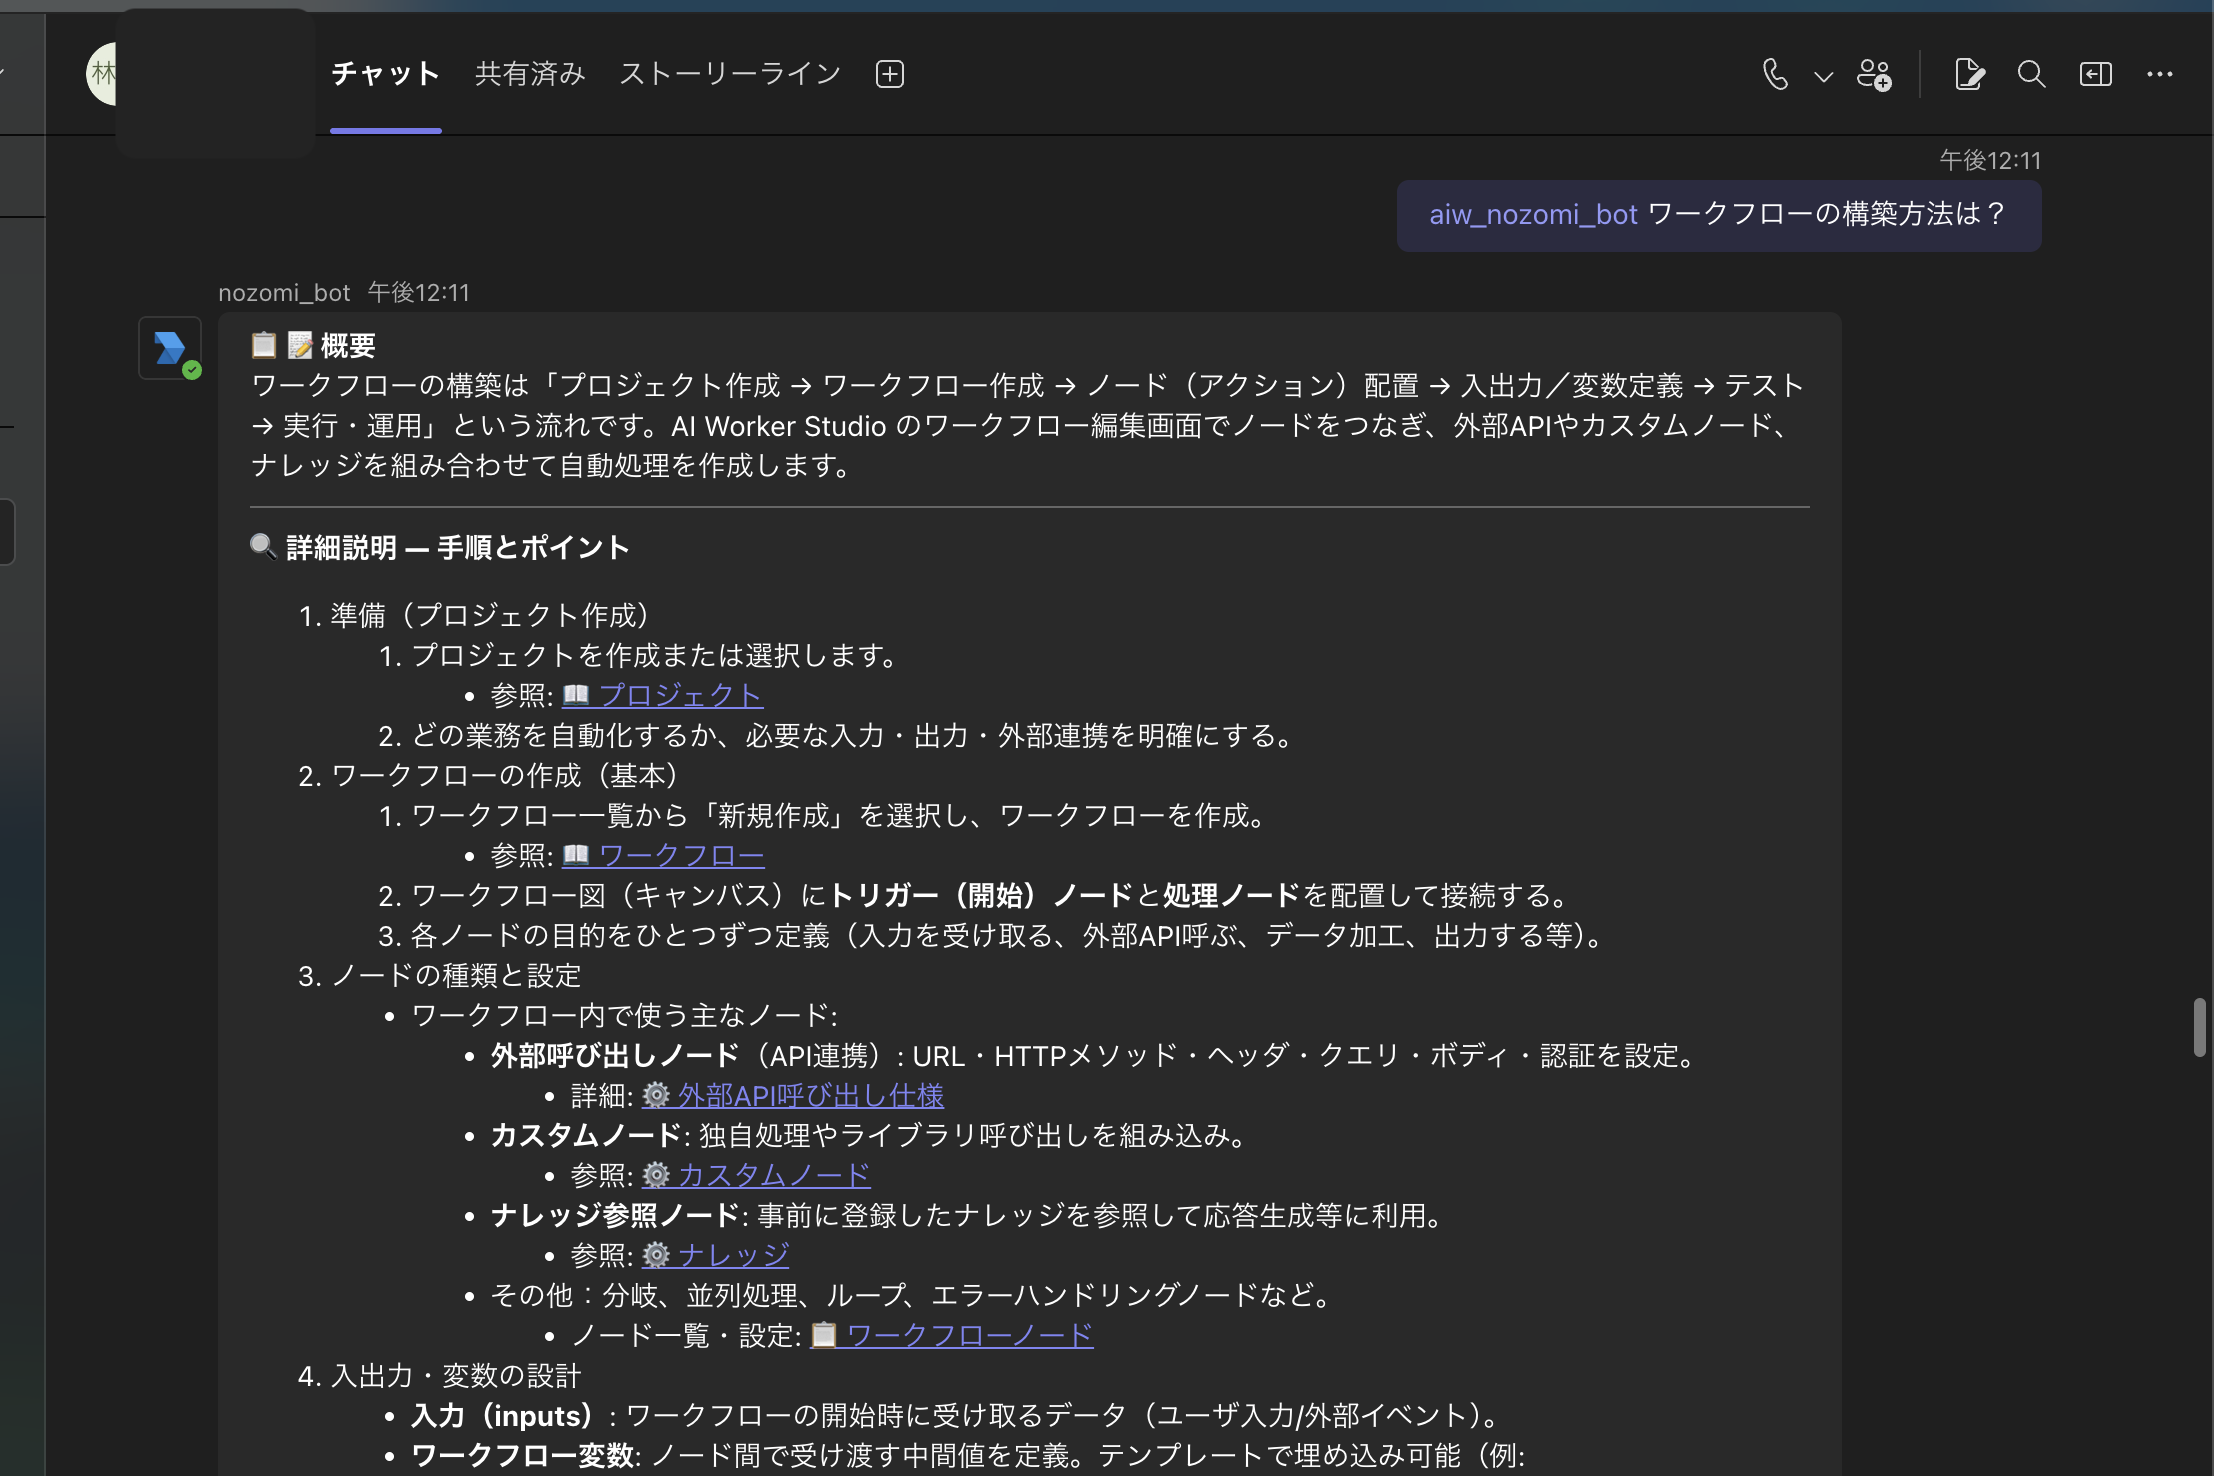Open the more options ellipsis menu
Image resolution: width=2214 pixels, height=1476 pixels.
(x=2160, y=74)
